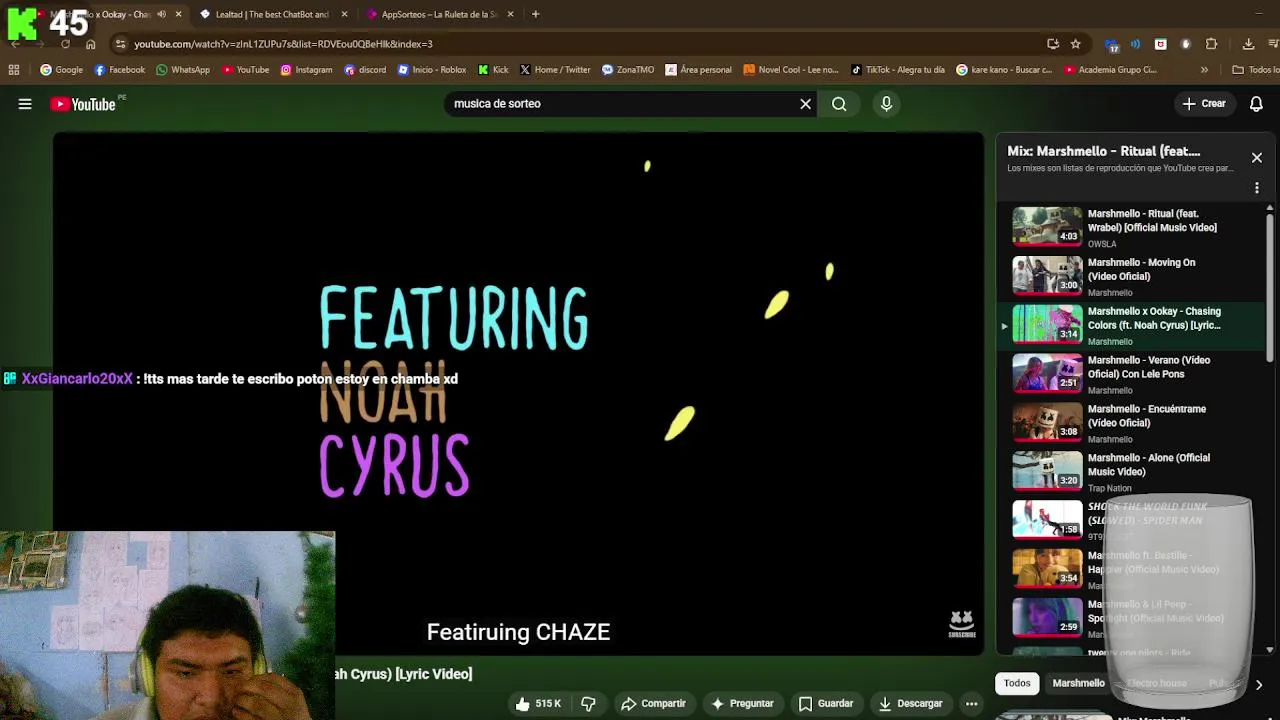
Task: Go to the browser home button
Action: (x=90, y=44)
